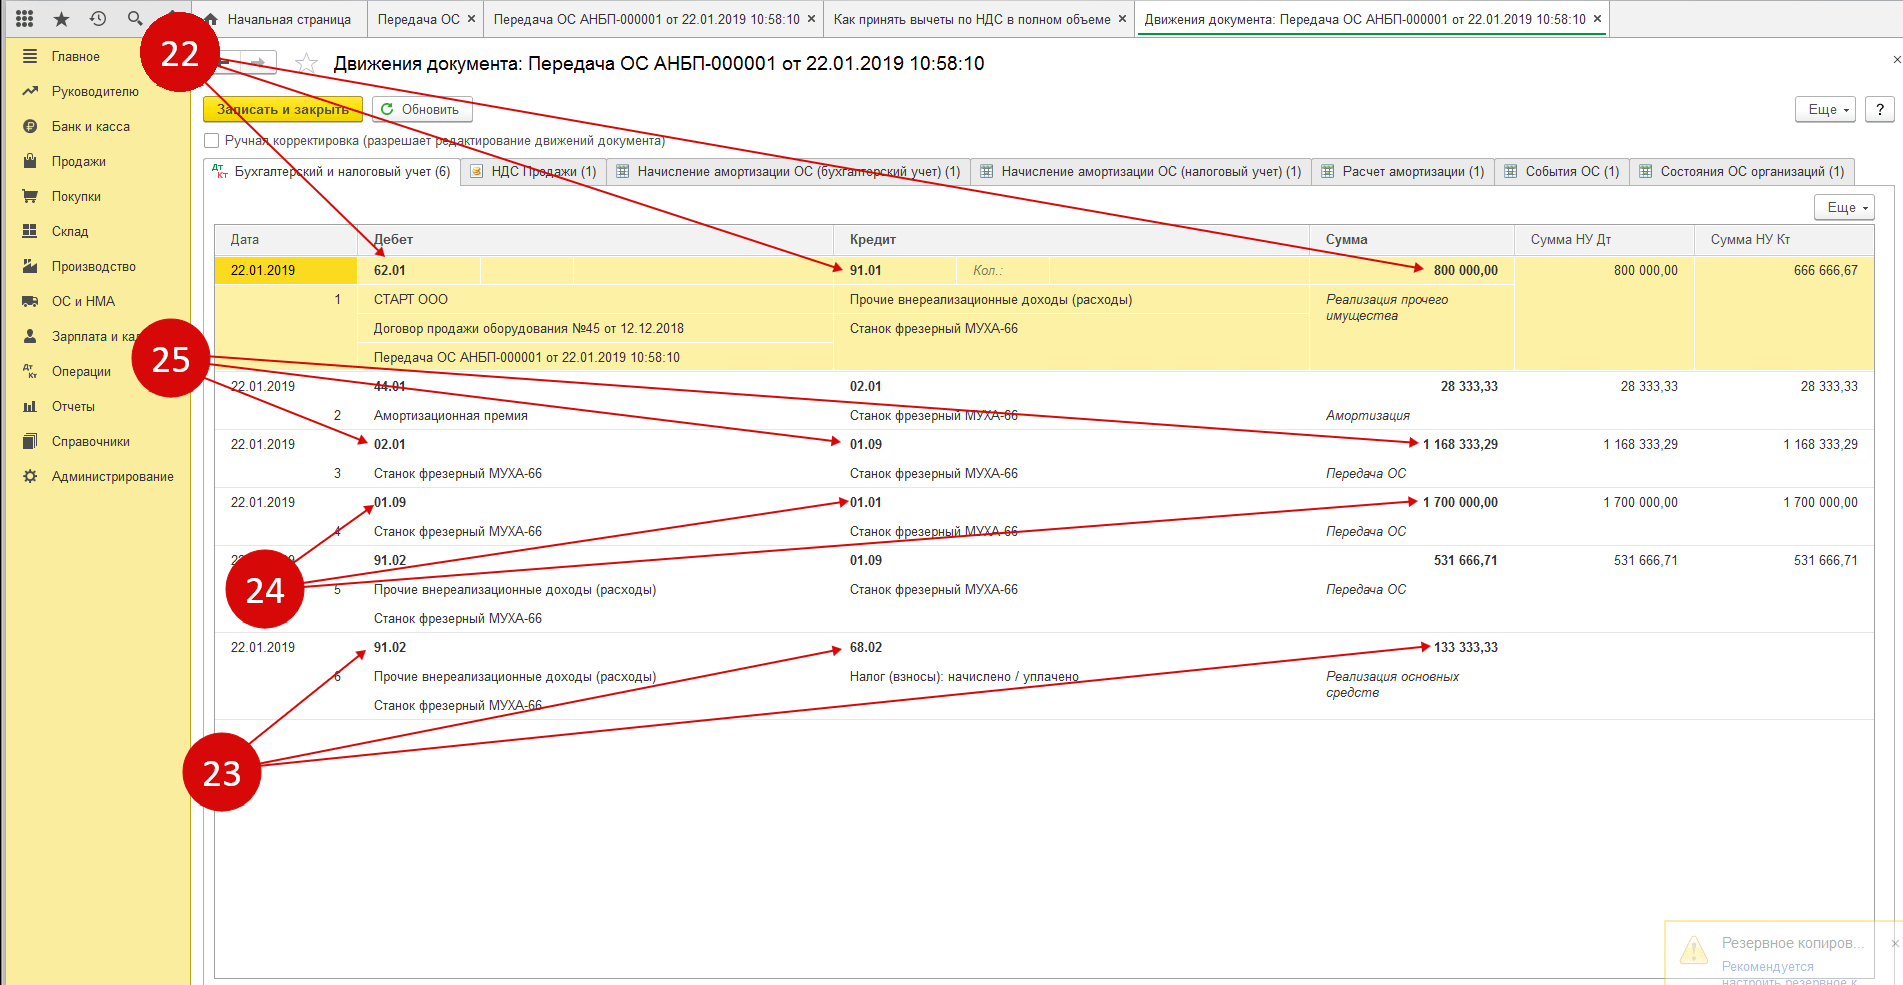Open the Банк и касса section

click(x=91, y=127)
